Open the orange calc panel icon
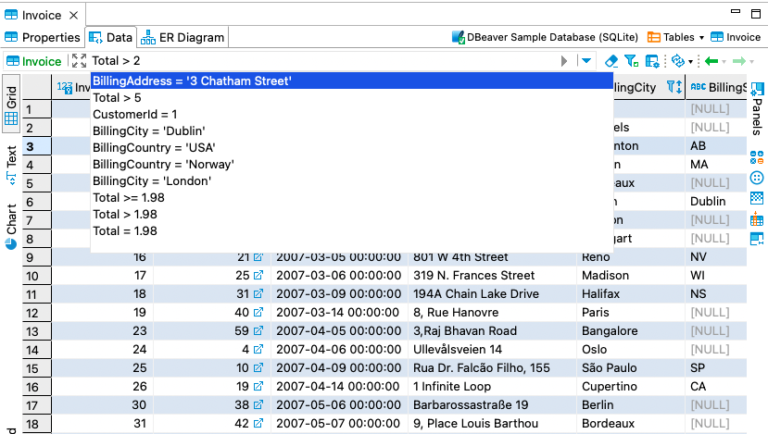 coord(757,218)
